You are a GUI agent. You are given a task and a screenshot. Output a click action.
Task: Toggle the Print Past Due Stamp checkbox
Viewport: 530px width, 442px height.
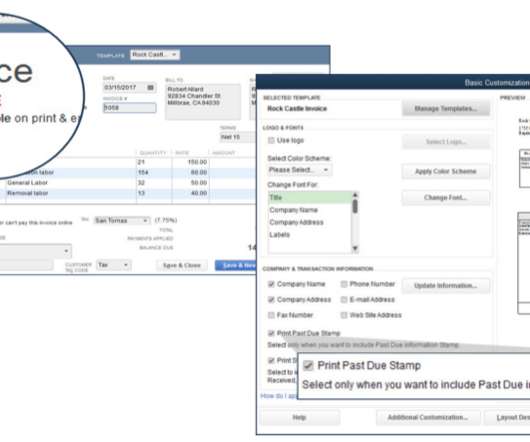pyautogui.click(x=271, y=333)
